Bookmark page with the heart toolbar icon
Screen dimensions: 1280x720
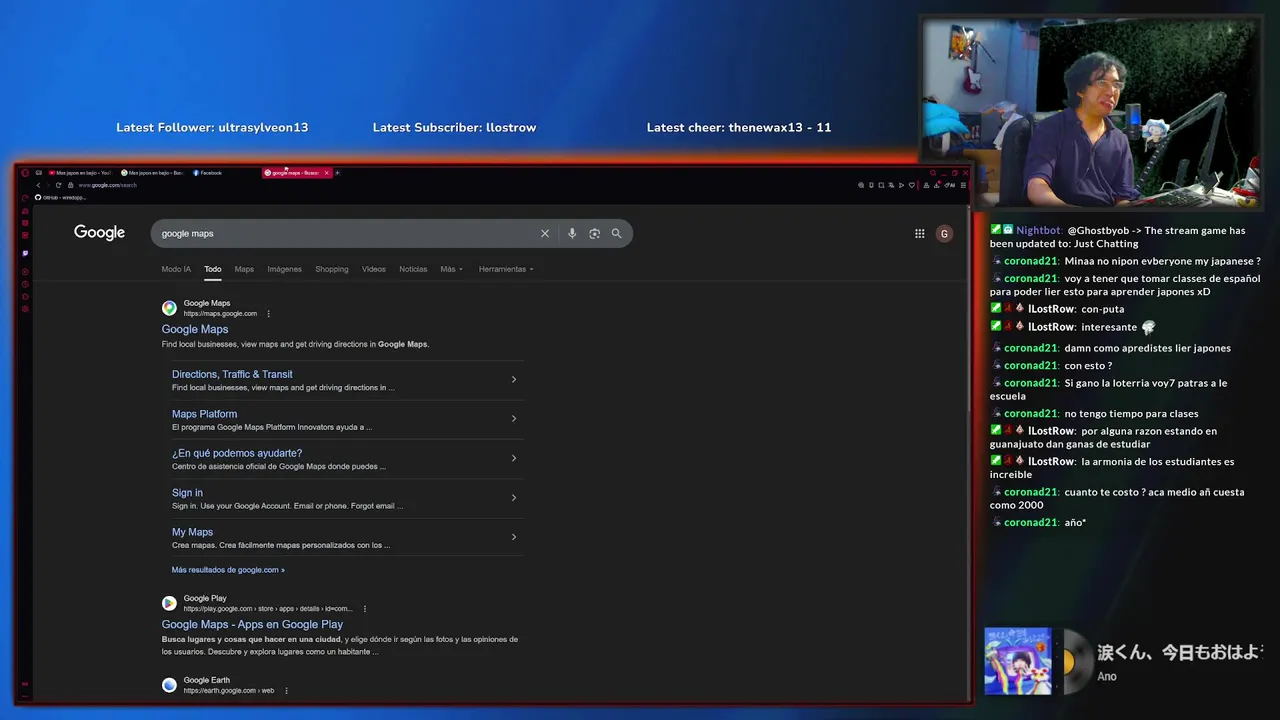(912, 185)
